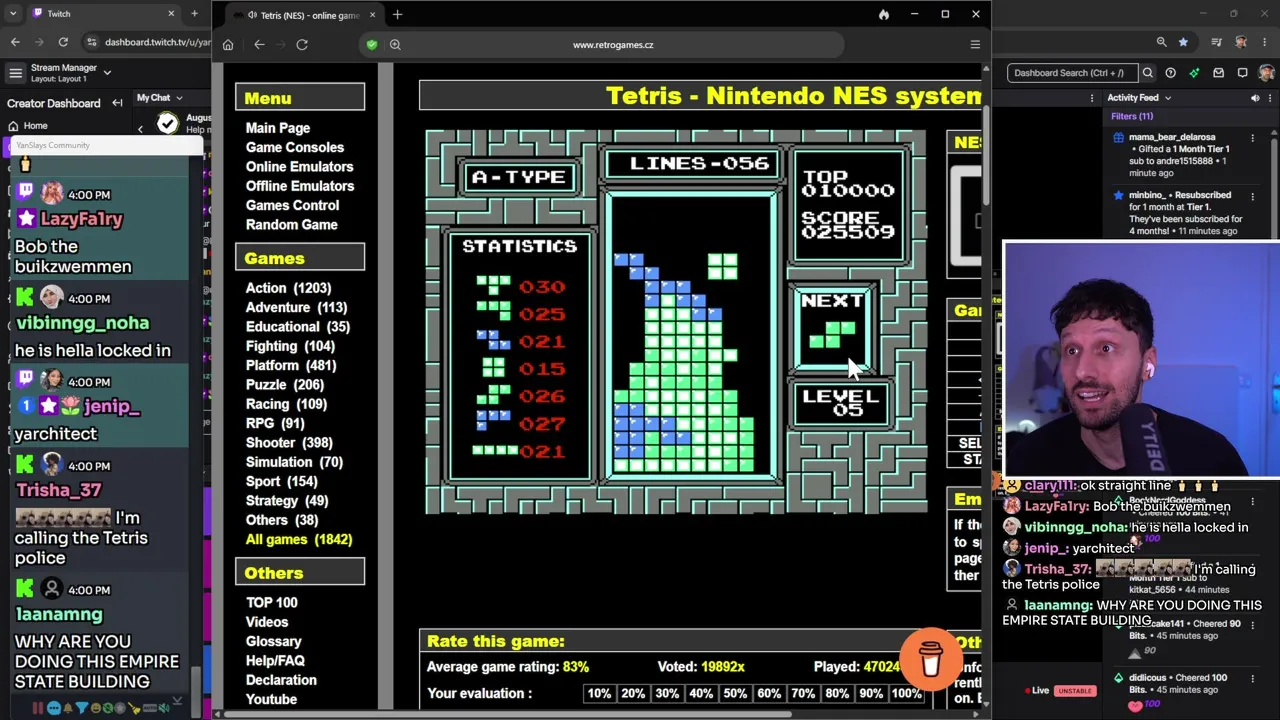The image size is (1280, 720).
Task: Browse Puzzle (206) games category
Action: click(x=285, y=385)
